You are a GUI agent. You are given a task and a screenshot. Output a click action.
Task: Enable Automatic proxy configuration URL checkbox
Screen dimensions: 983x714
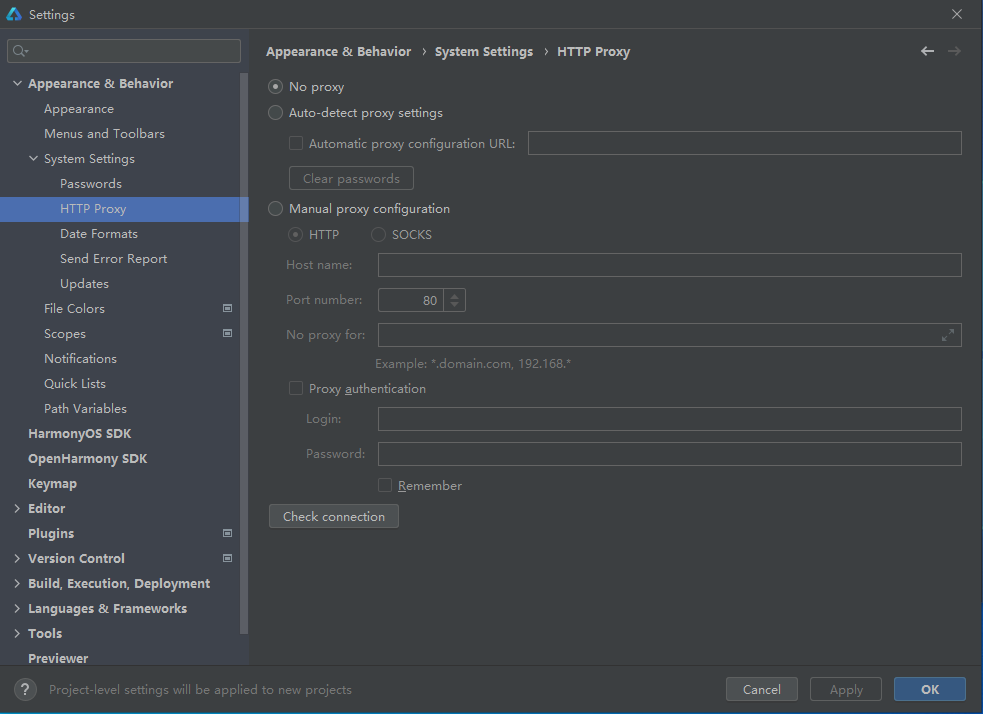coord(296,144)
